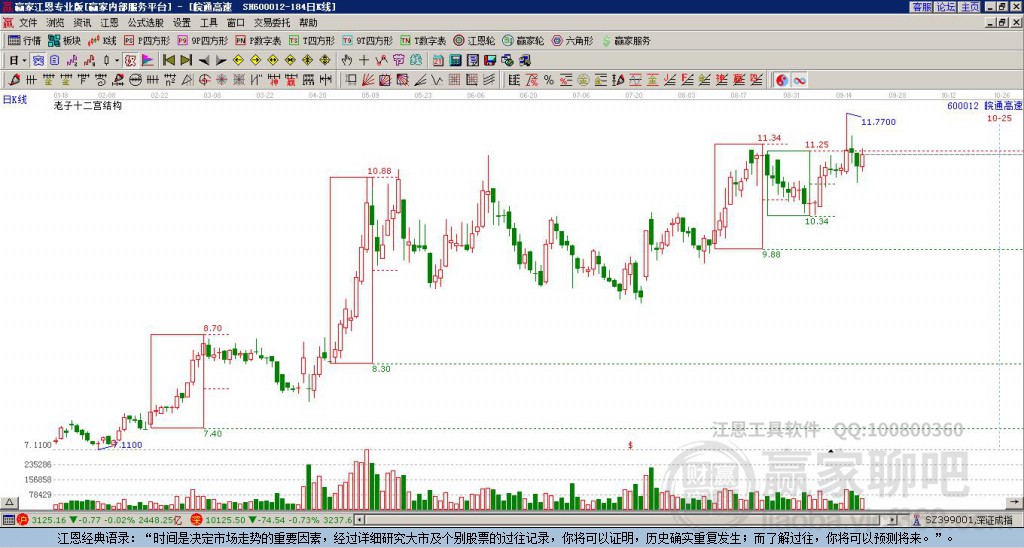Screen dimensions: 1024x548
Task: Open the 设置 menu
Action: coord(182,23)
